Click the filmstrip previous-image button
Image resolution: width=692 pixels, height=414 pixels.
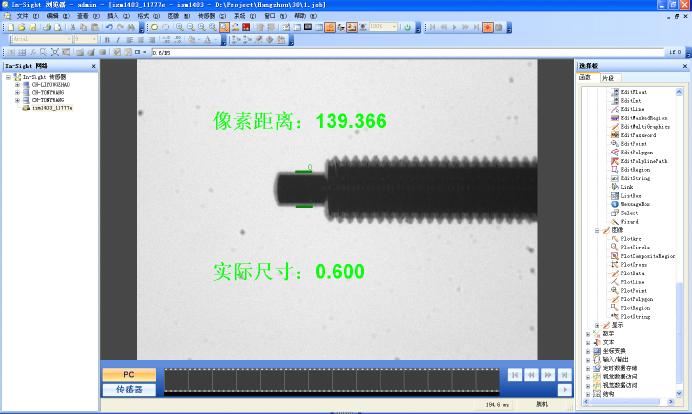point(531,375)
